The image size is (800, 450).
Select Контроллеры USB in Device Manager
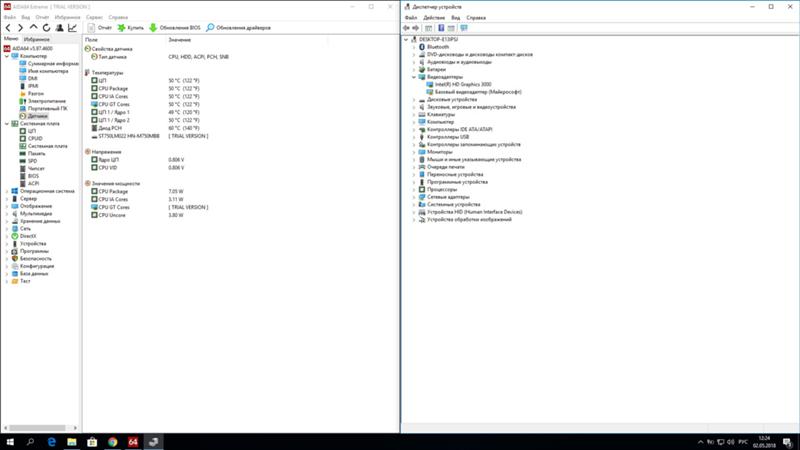coord(444,137)
